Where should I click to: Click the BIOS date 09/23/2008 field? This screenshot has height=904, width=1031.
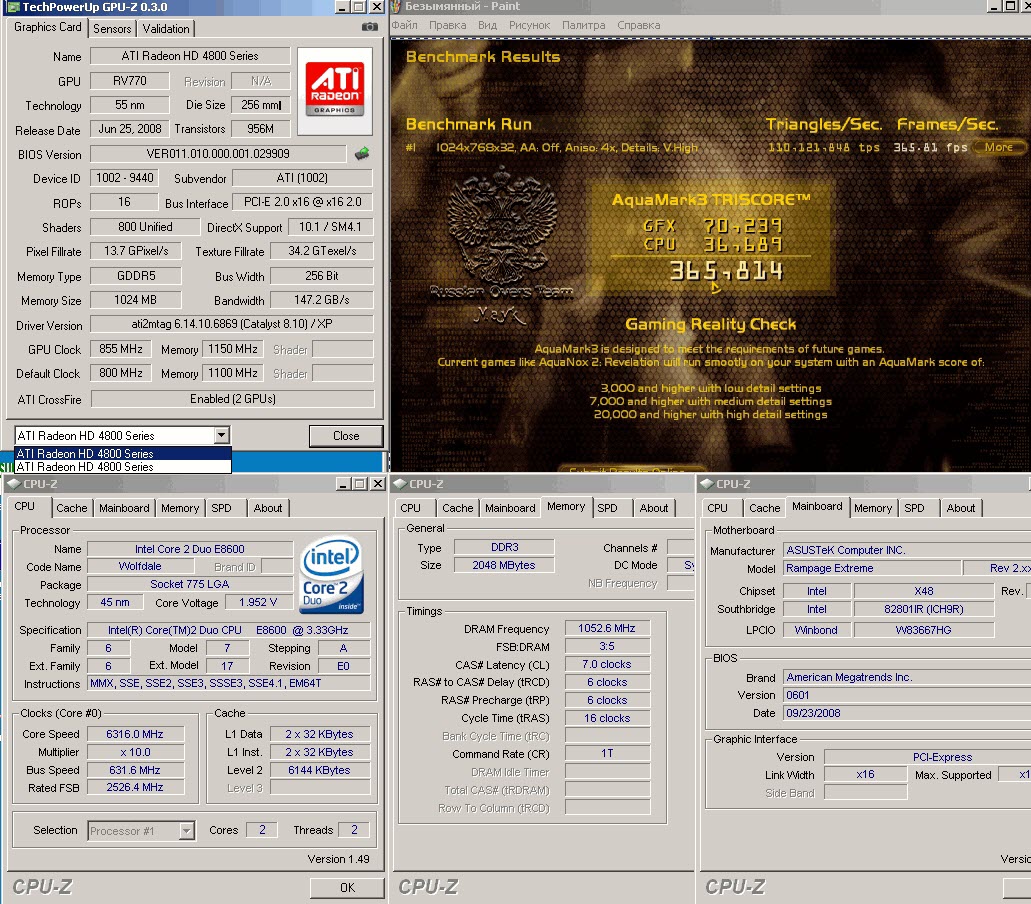[x=907, y=713]
